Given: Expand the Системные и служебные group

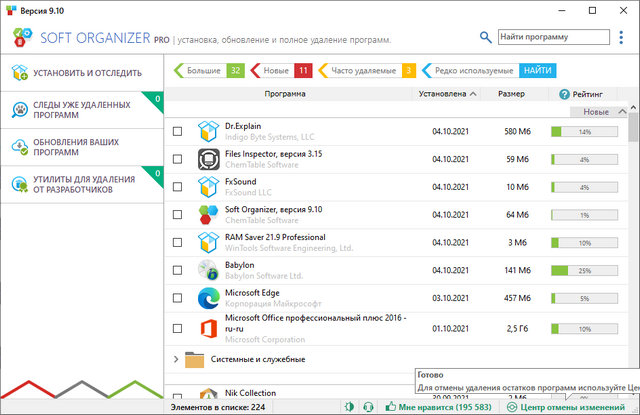Looking at the screenshot, I should [176, 359].
